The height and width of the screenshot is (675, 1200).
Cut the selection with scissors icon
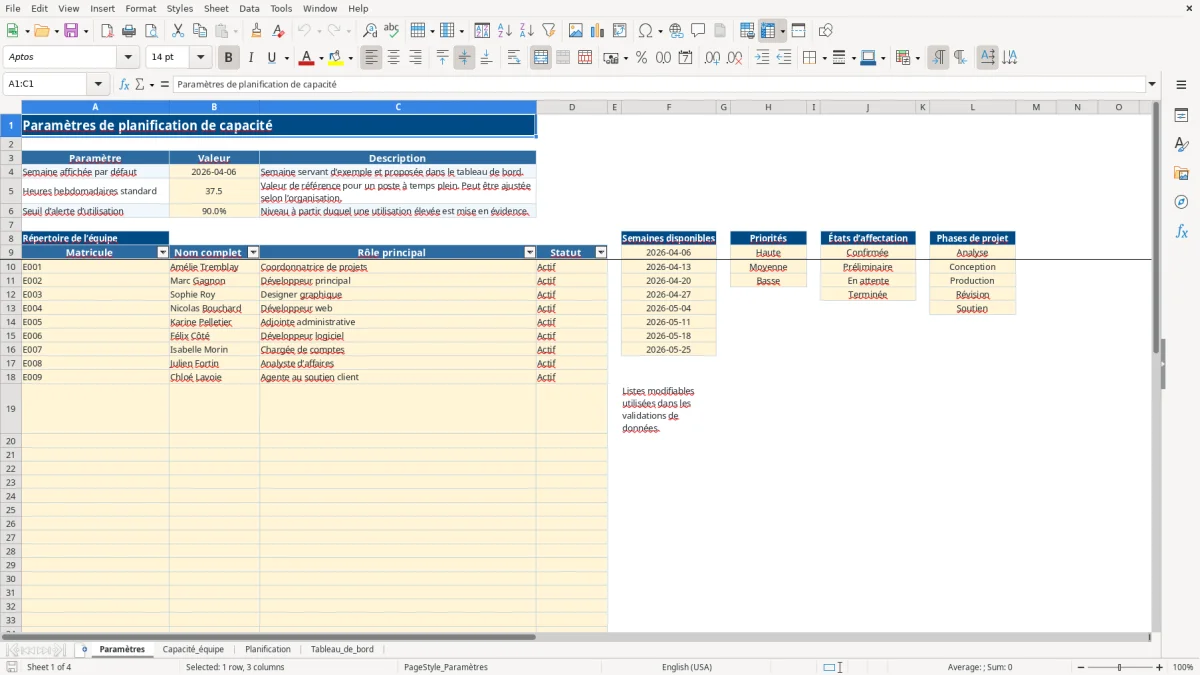click(177, 31)
